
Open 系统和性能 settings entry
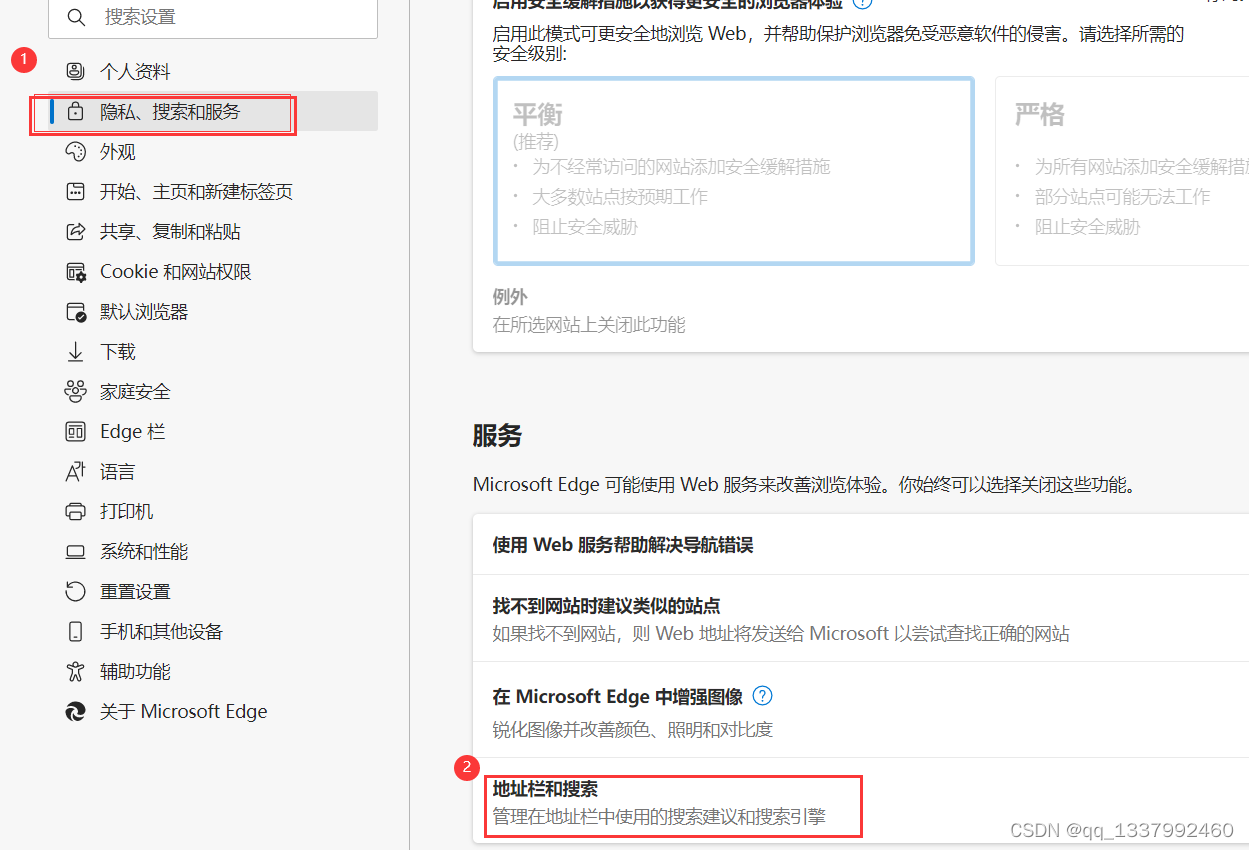pos(144,551)
